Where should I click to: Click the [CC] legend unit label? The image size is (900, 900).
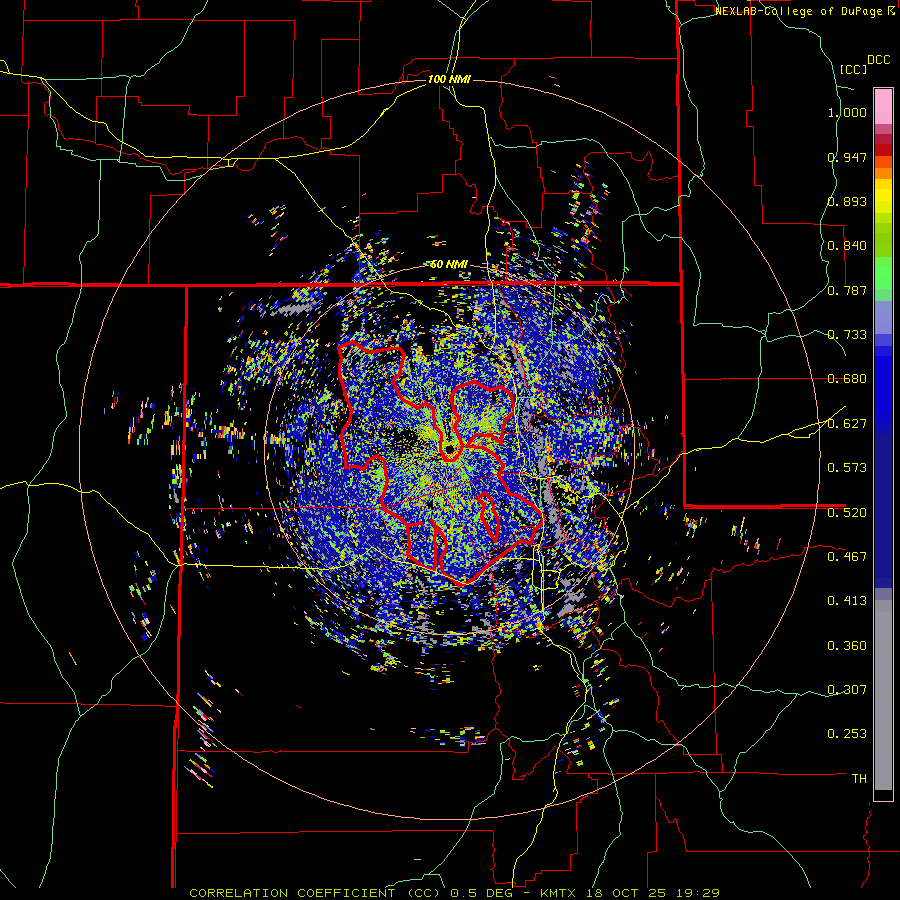(853, 69)
